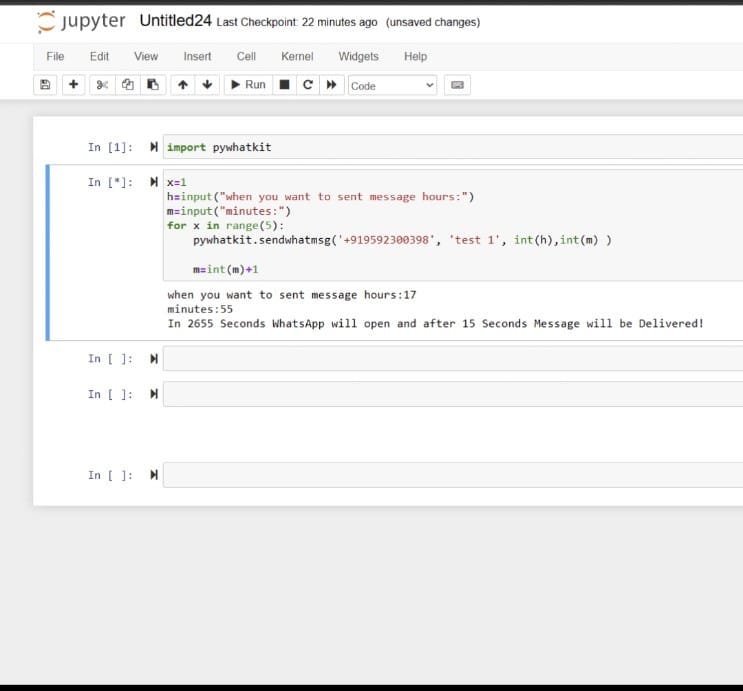Restart kernel and run all icon

332,85
